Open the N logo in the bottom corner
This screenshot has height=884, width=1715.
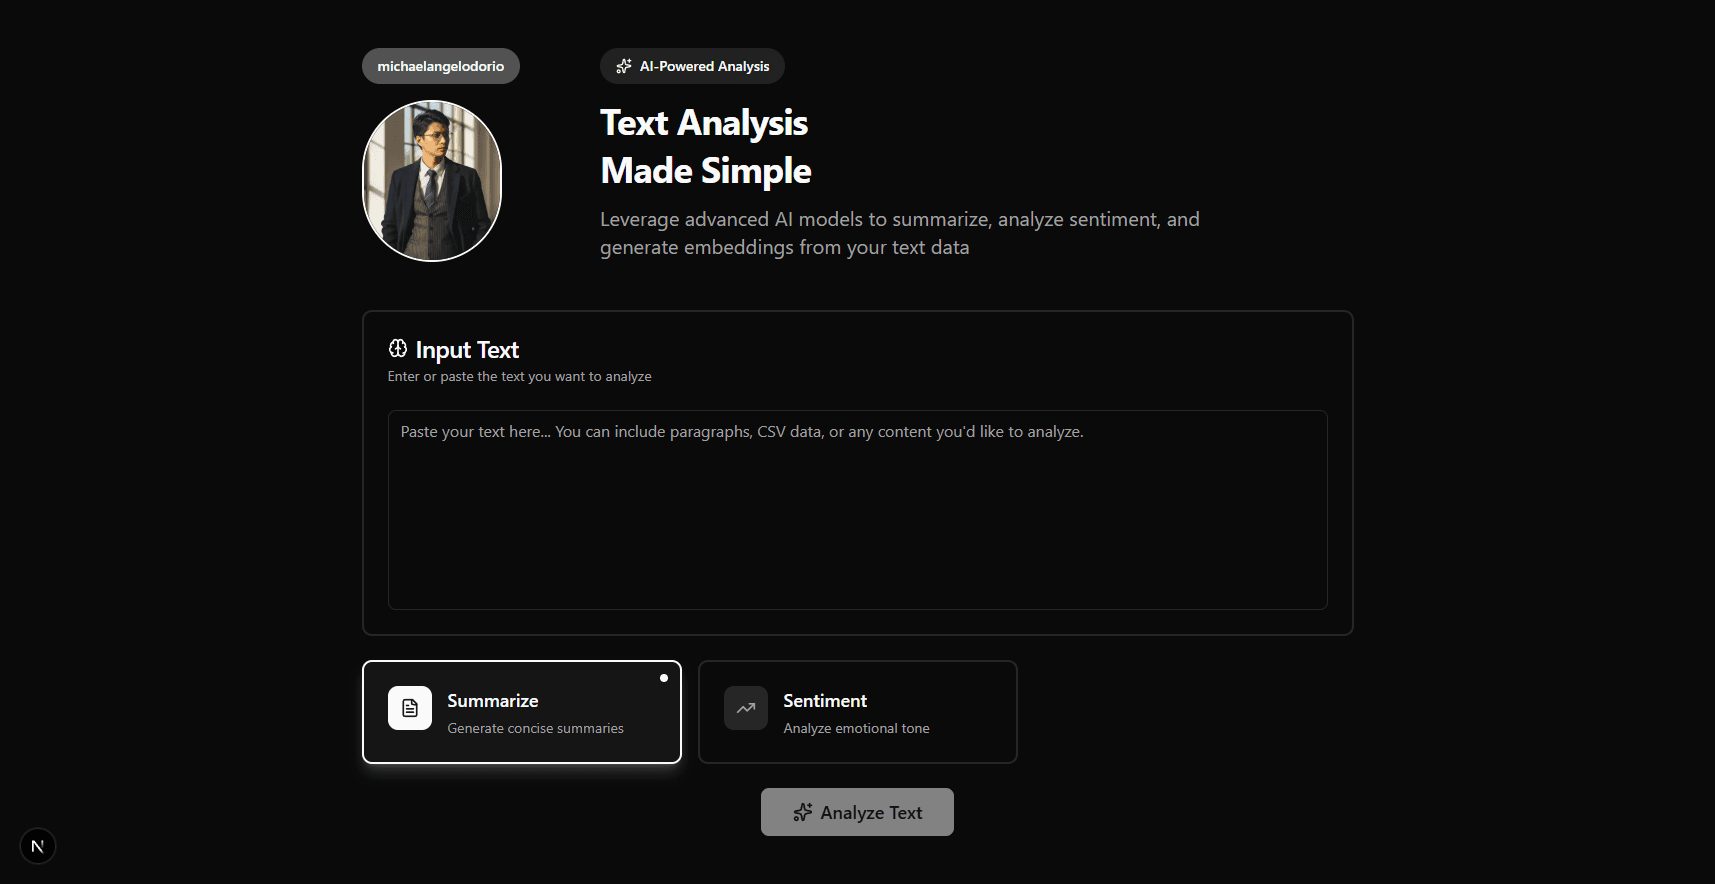[x=37, y=845]
